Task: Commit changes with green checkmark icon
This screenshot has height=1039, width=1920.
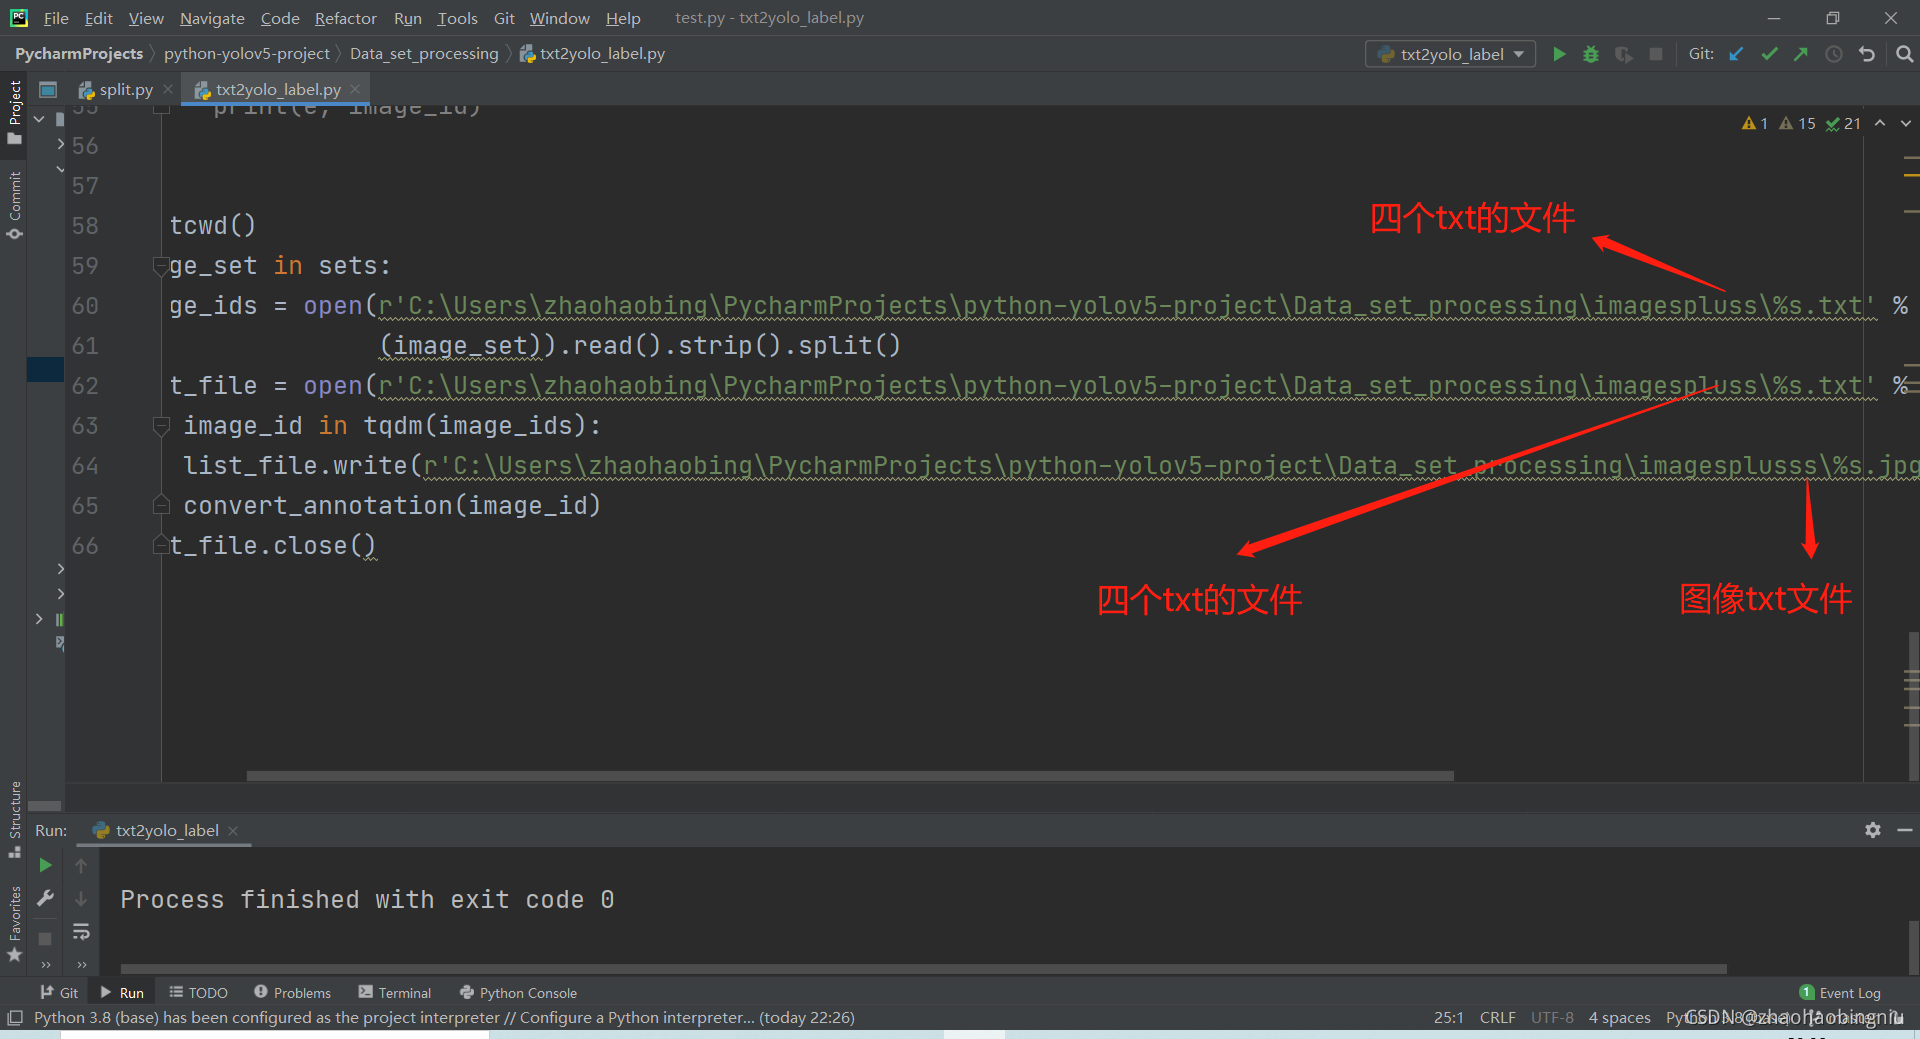Action: 1769,54
